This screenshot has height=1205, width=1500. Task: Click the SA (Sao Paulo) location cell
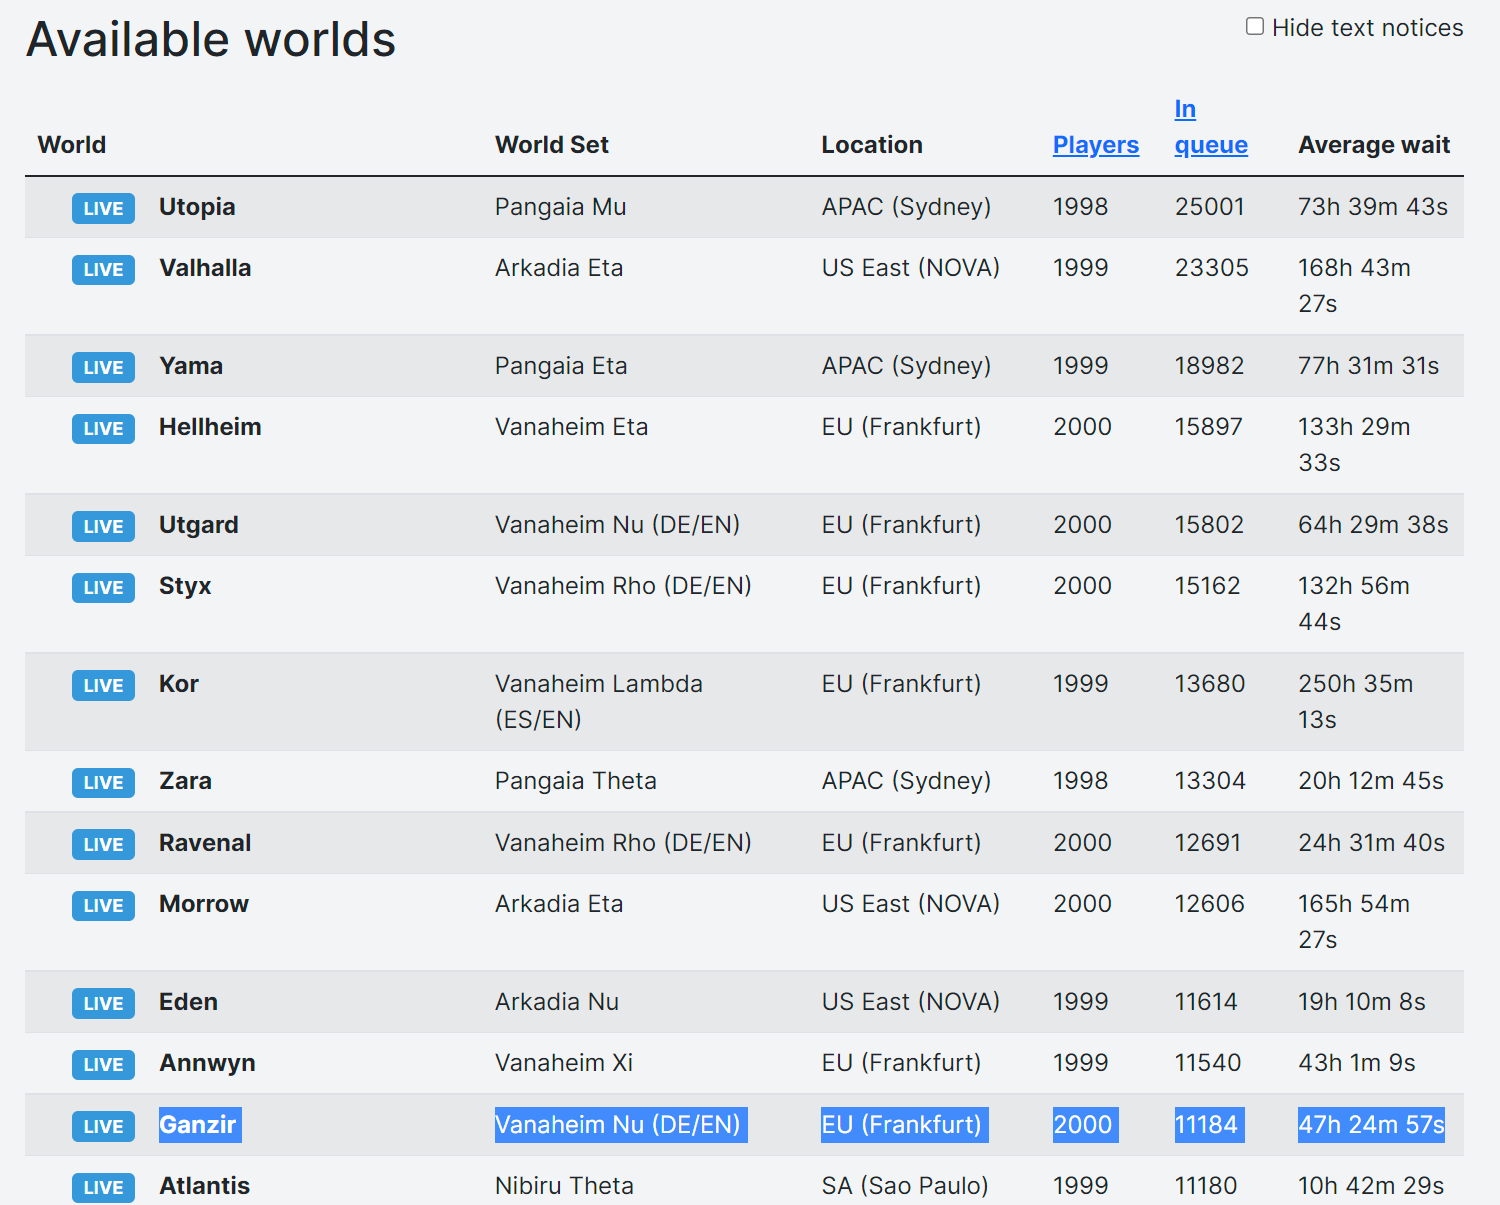pos(905,1186)
